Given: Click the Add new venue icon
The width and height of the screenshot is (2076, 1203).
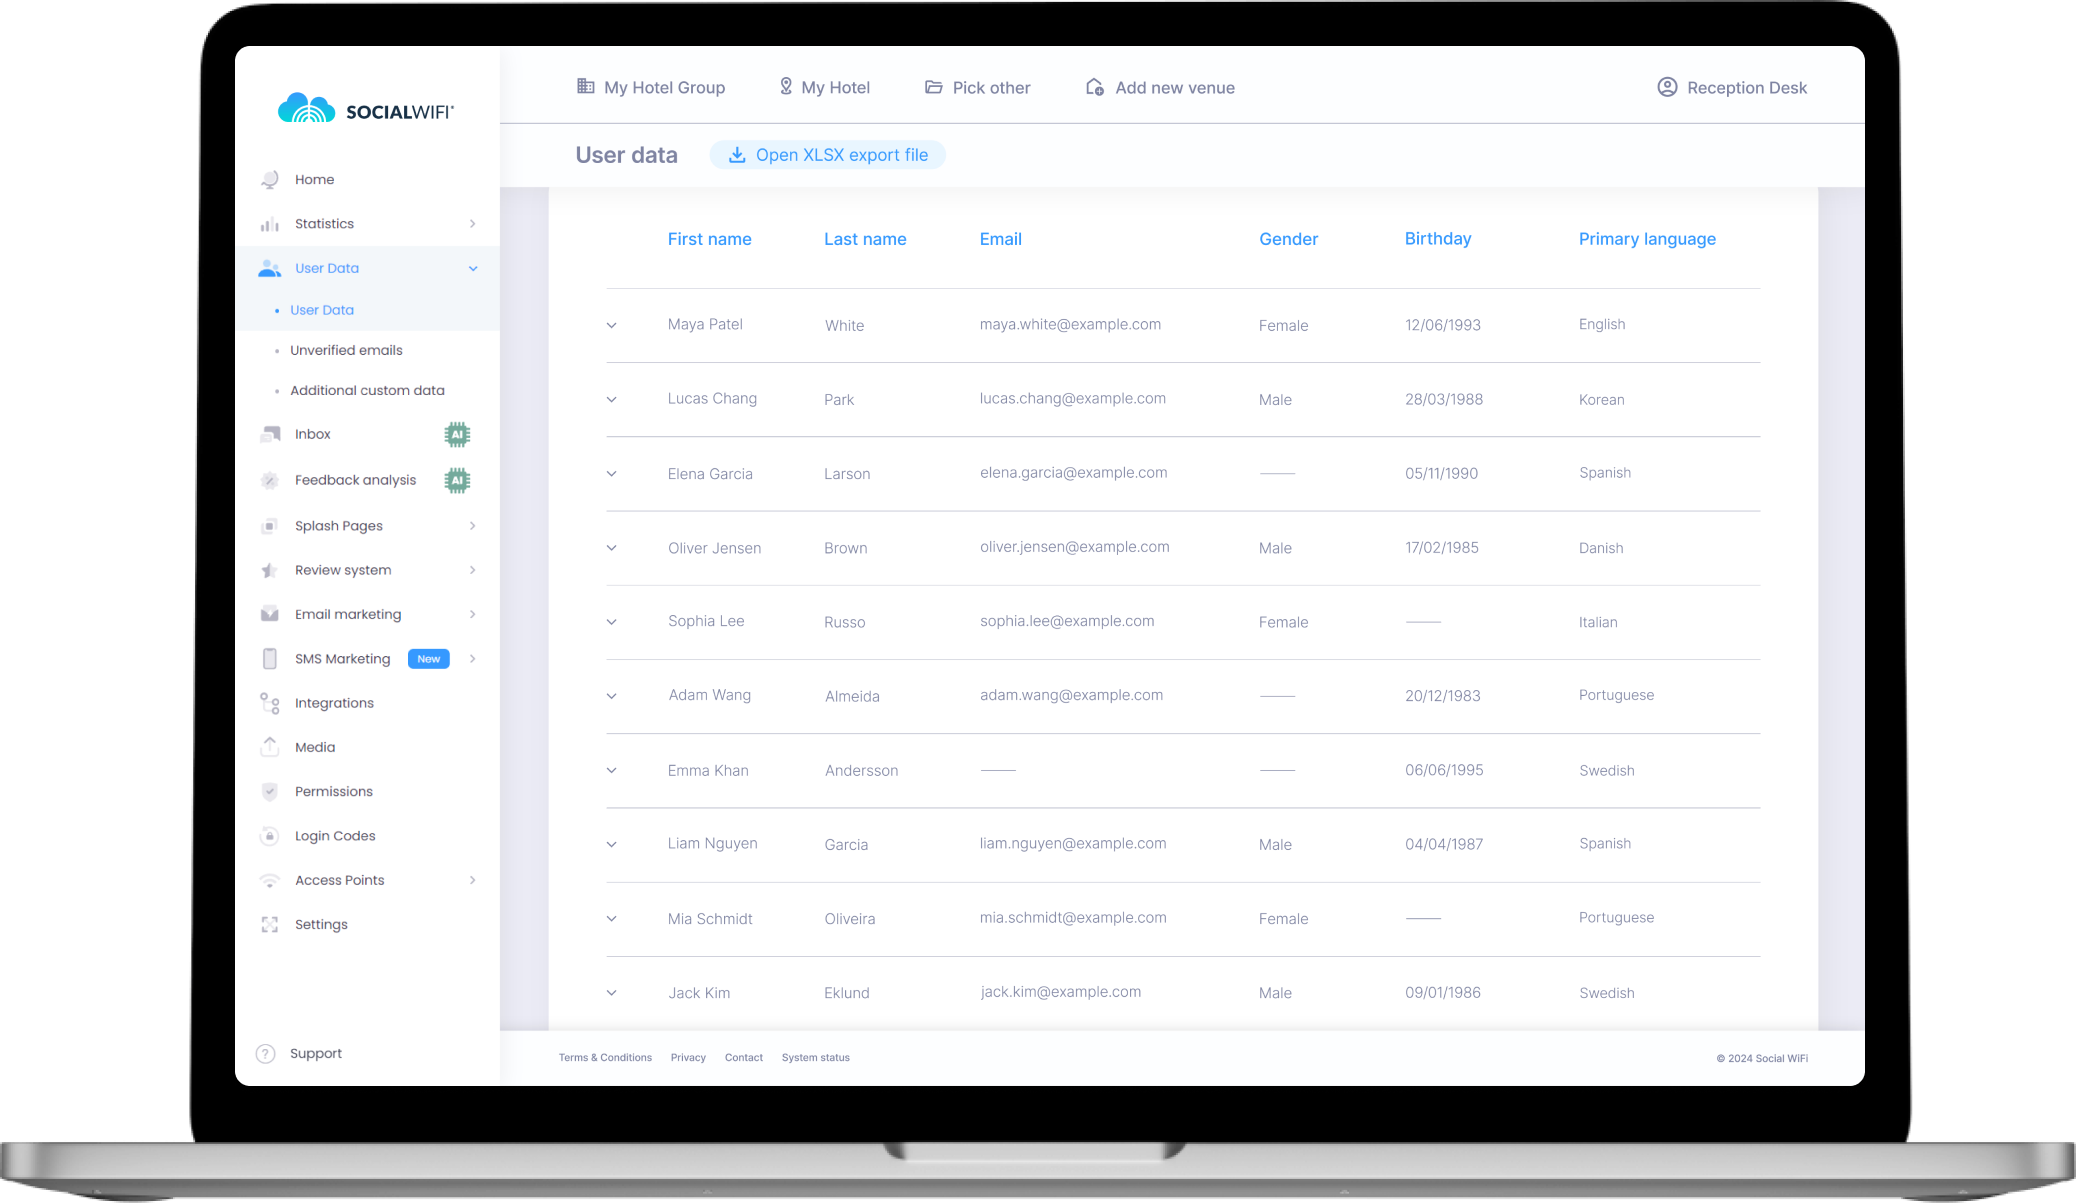Looking at the screenshot, I should click(1095, 87).
